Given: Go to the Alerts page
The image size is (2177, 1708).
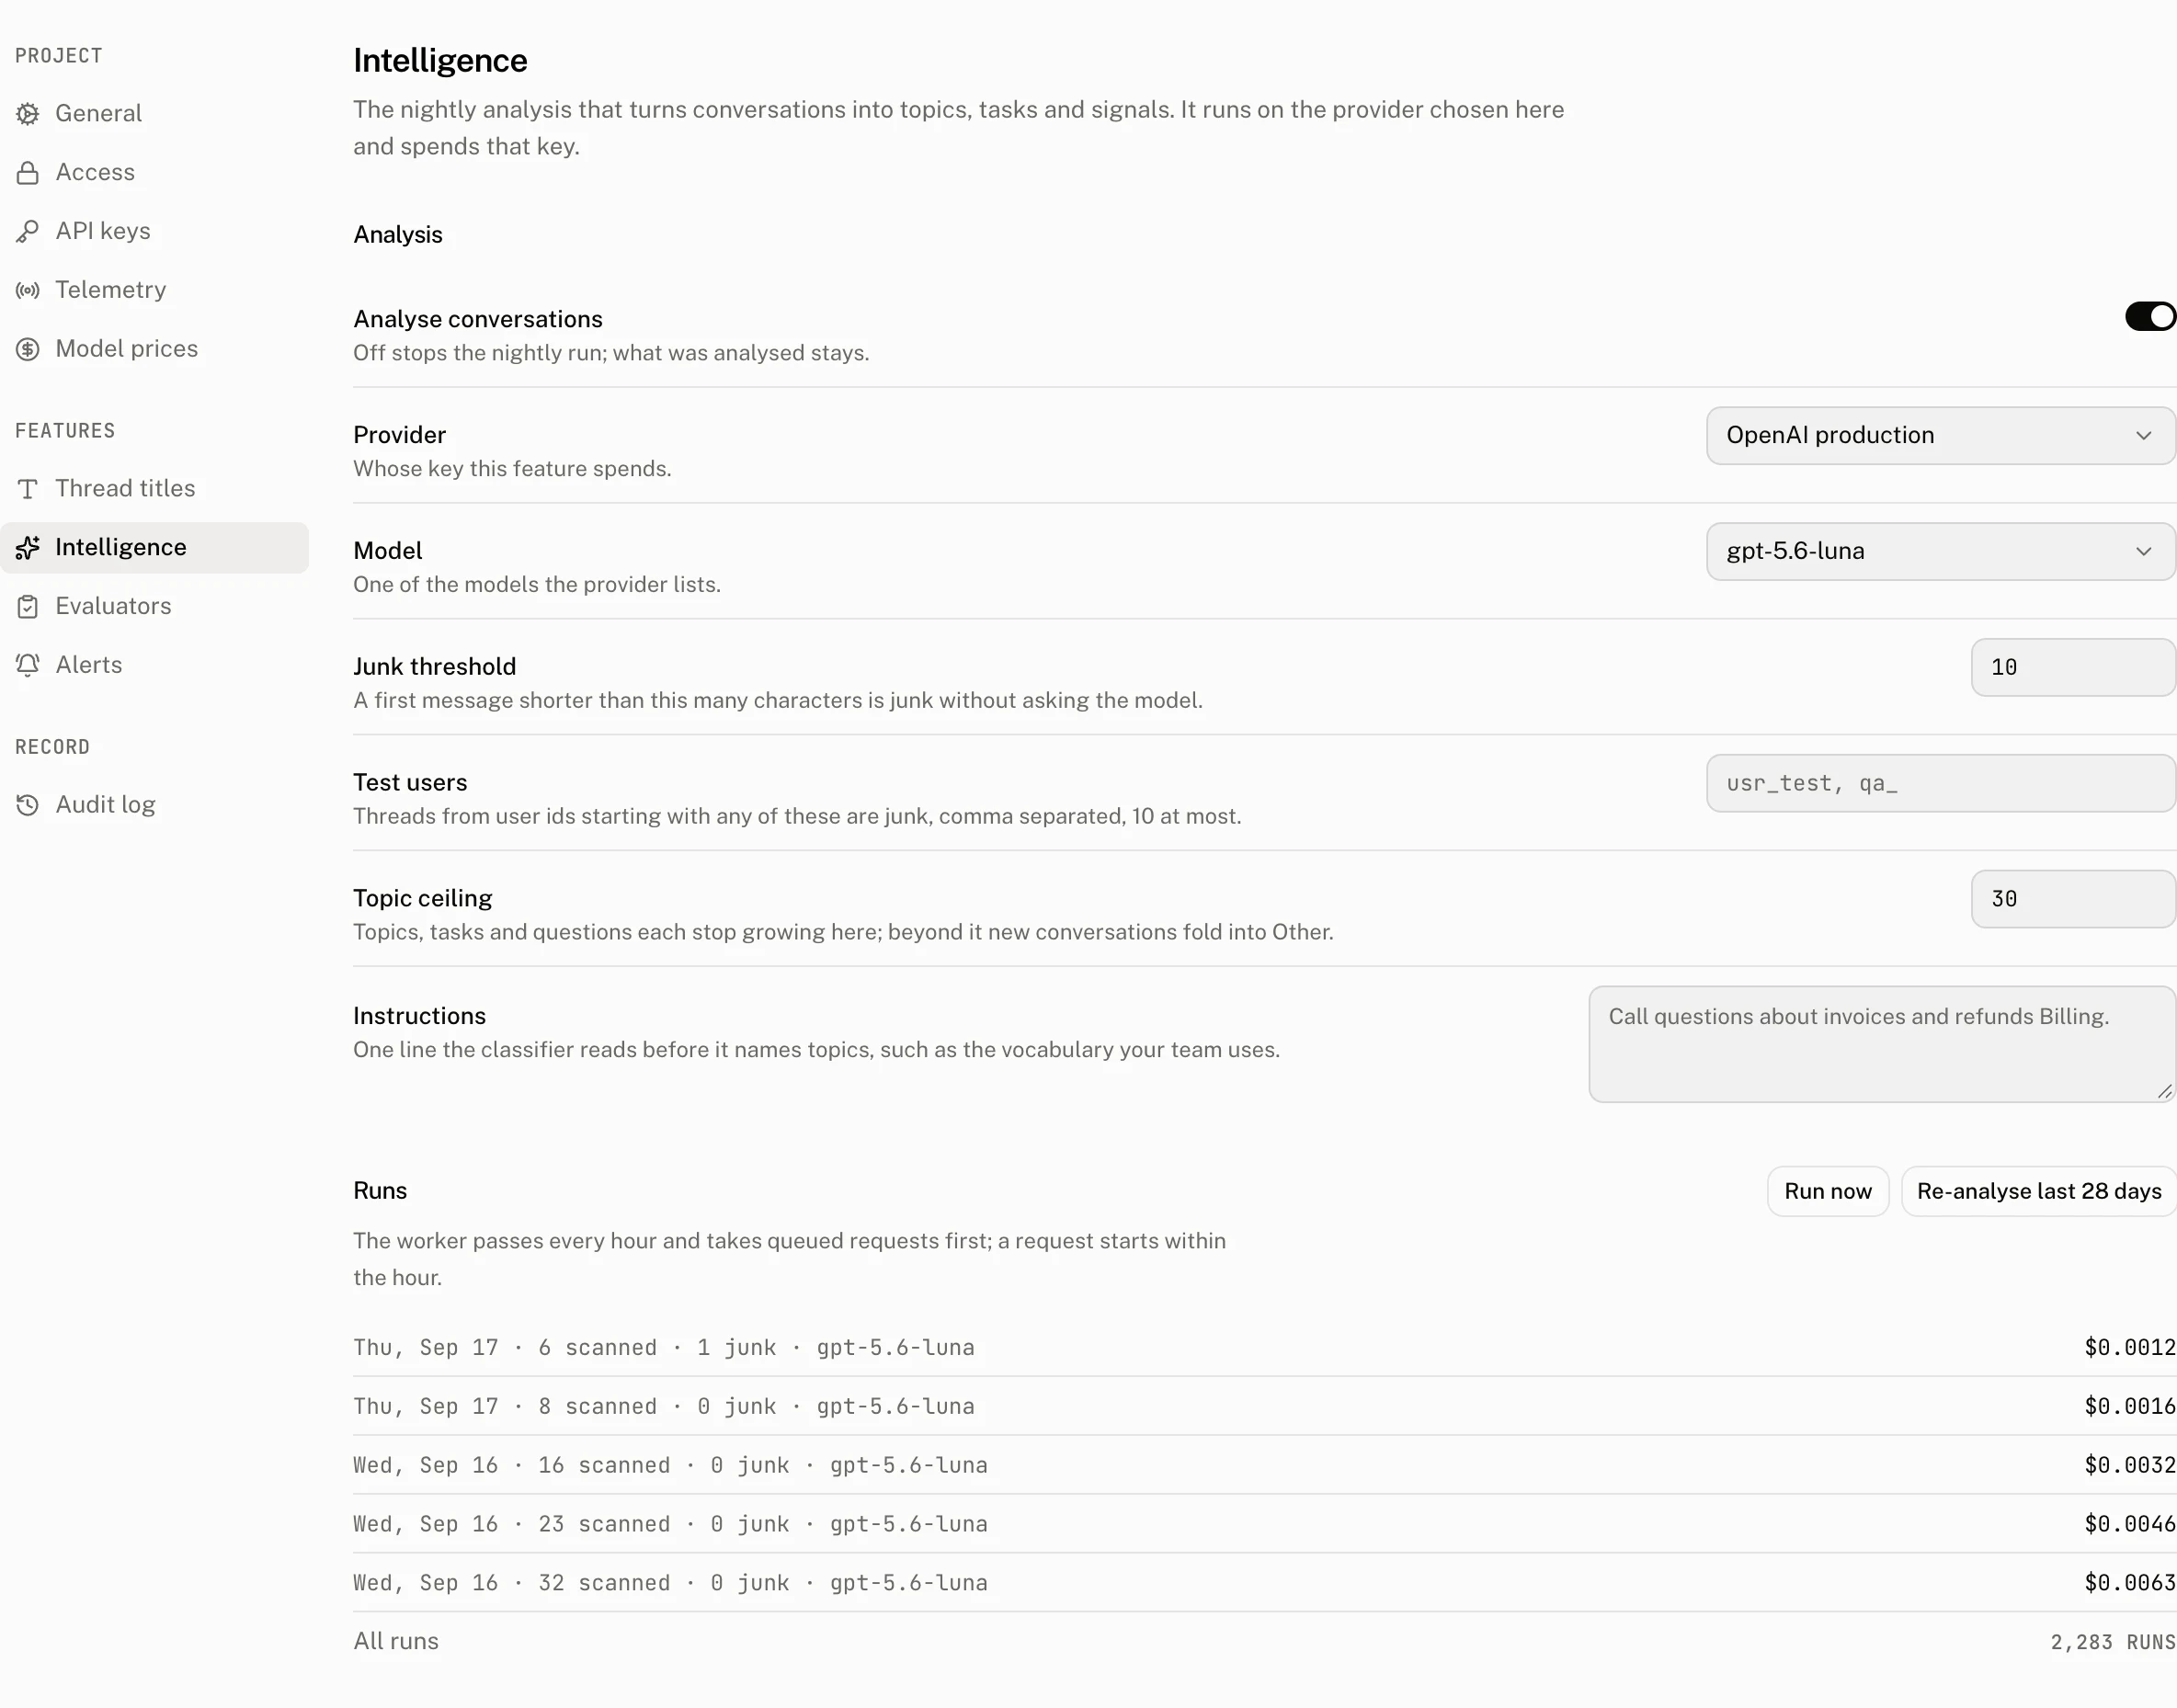Looking at the screenshot, I should [154, 666].
